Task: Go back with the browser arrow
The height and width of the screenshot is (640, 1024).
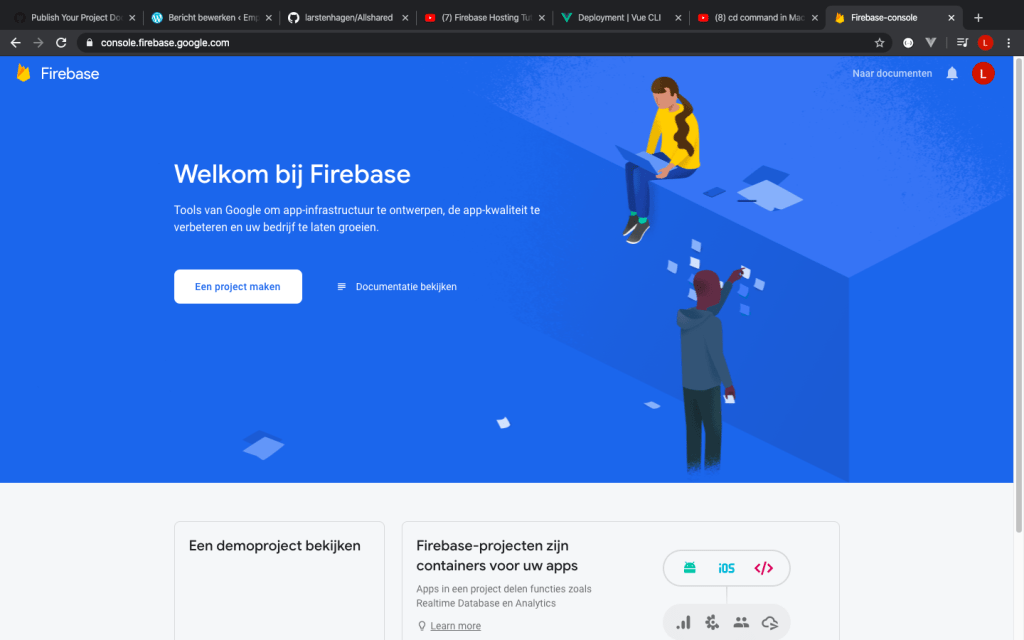Action: point(16,42)
